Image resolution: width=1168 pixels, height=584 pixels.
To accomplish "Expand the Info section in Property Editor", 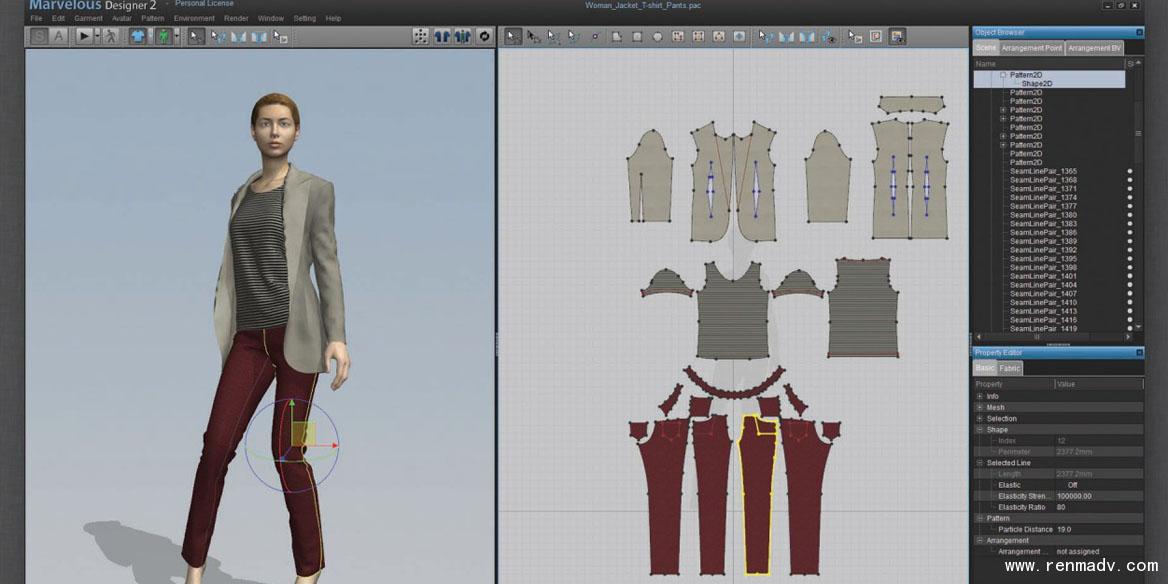I will [x=980, y=397].
